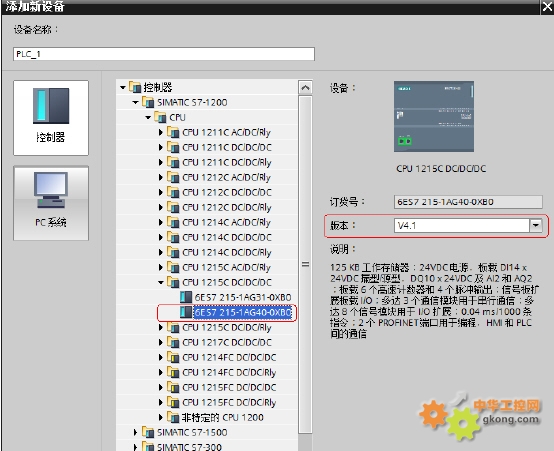The height and width of the screenshot is (451, 554).
Task: Select 非特定的 CPU 1200 tree row
Action: (207, 417)
